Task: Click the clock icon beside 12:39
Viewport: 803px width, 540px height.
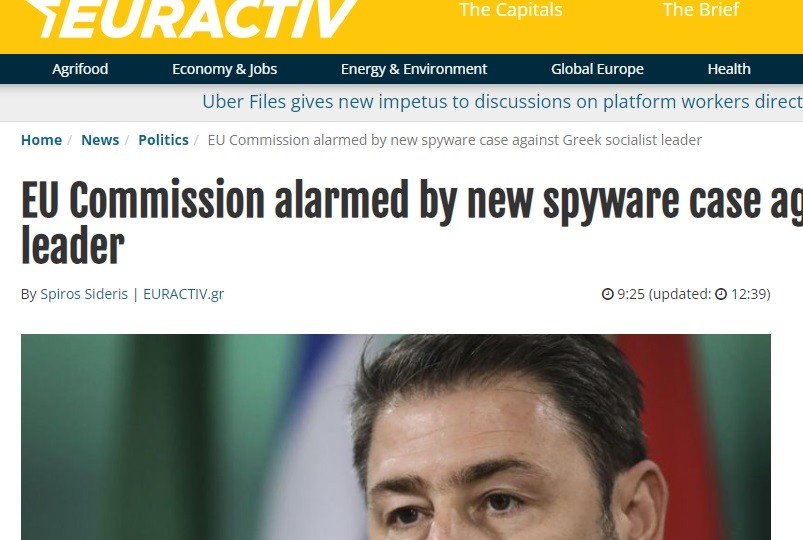Action: 721,294
